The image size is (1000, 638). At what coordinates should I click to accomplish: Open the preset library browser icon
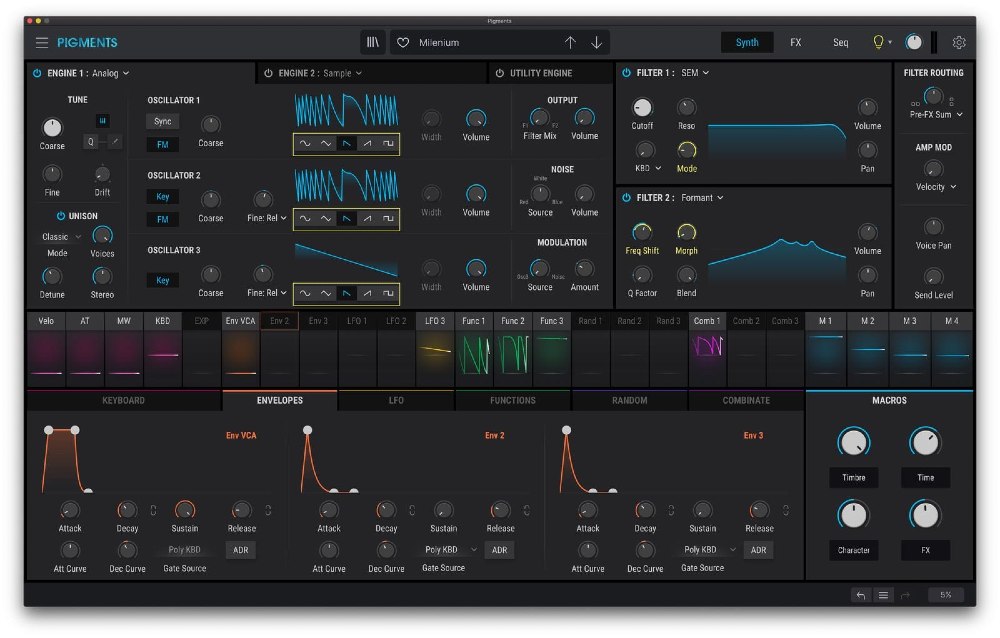373,43
